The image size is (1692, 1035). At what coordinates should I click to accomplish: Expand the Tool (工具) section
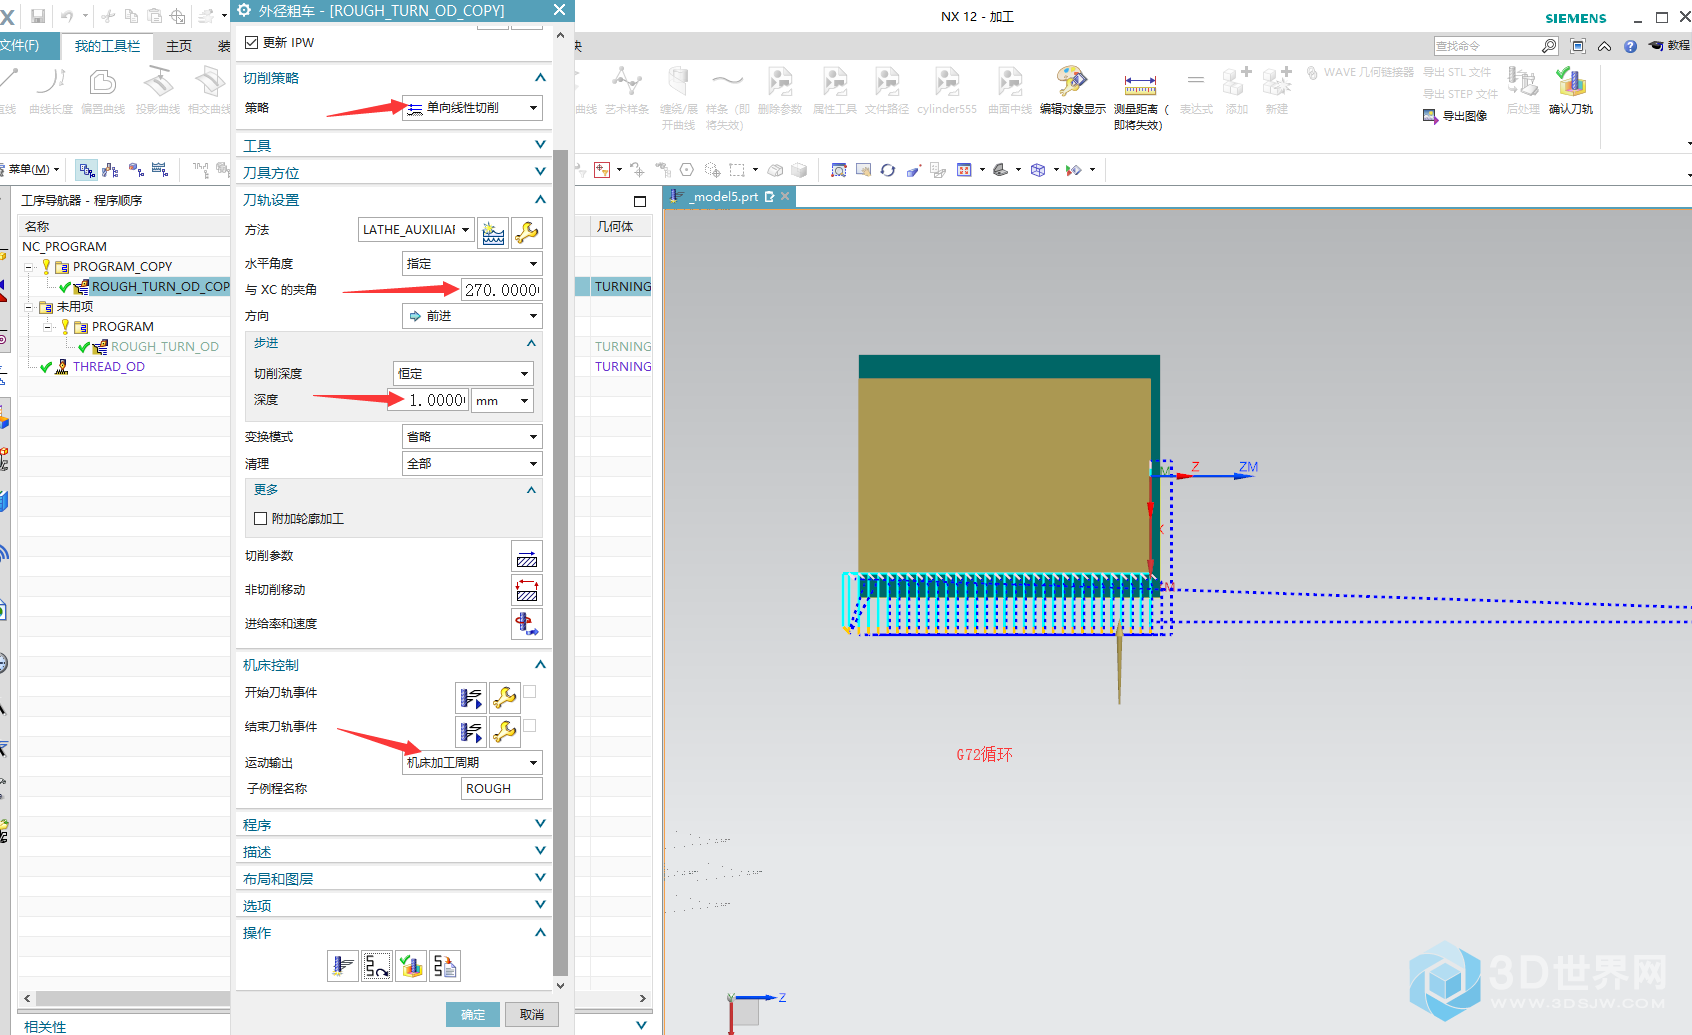pyautogui.click(x=394, y=146)
